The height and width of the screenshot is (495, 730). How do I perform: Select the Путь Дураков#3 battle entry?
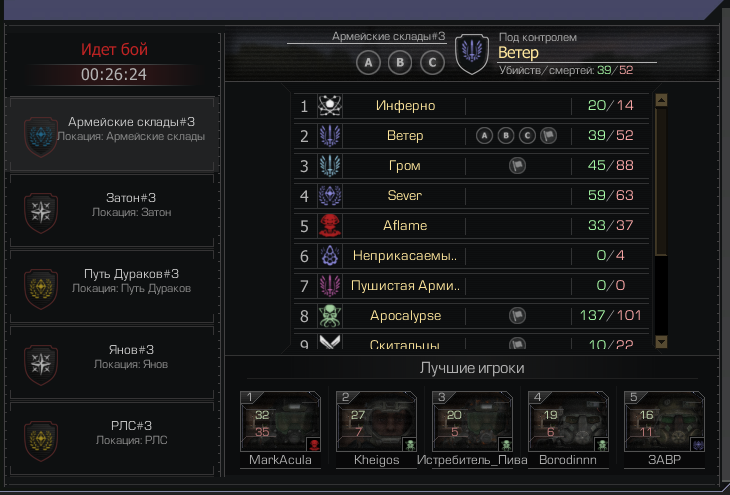[112, 287]
